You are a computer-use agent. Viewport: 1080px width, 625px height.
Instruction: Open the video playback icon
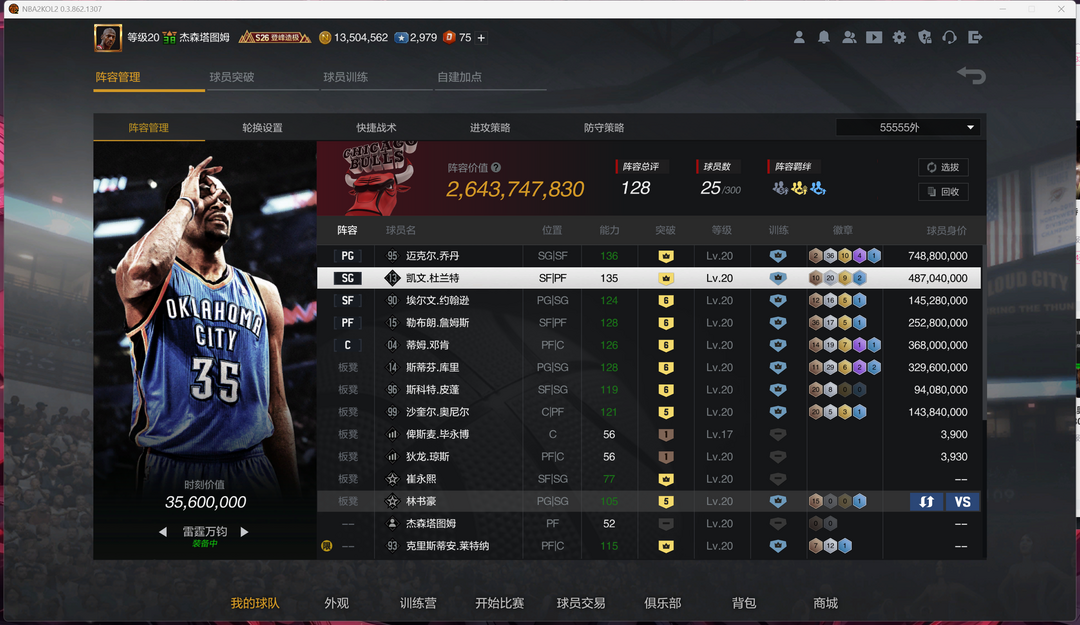(x=874, y=37)
